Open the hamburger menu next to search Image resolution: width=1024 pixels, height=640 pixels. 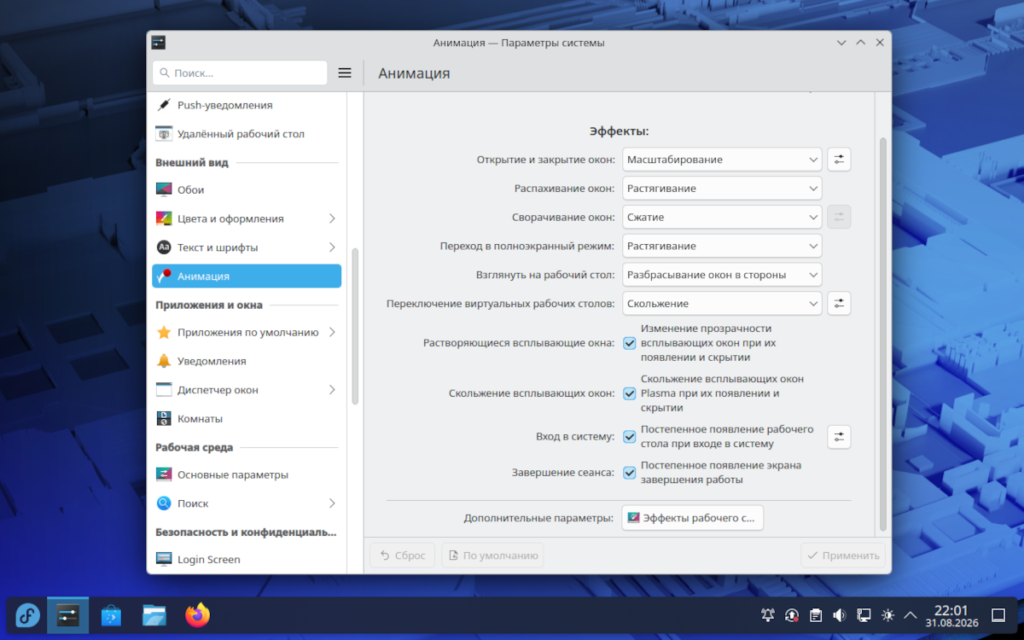click(x=344, y=73)
